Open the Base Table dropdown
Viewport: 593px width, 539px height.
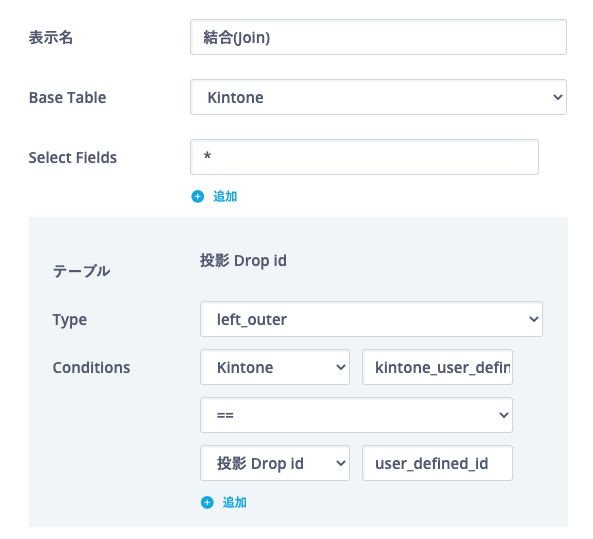(378, 97)
